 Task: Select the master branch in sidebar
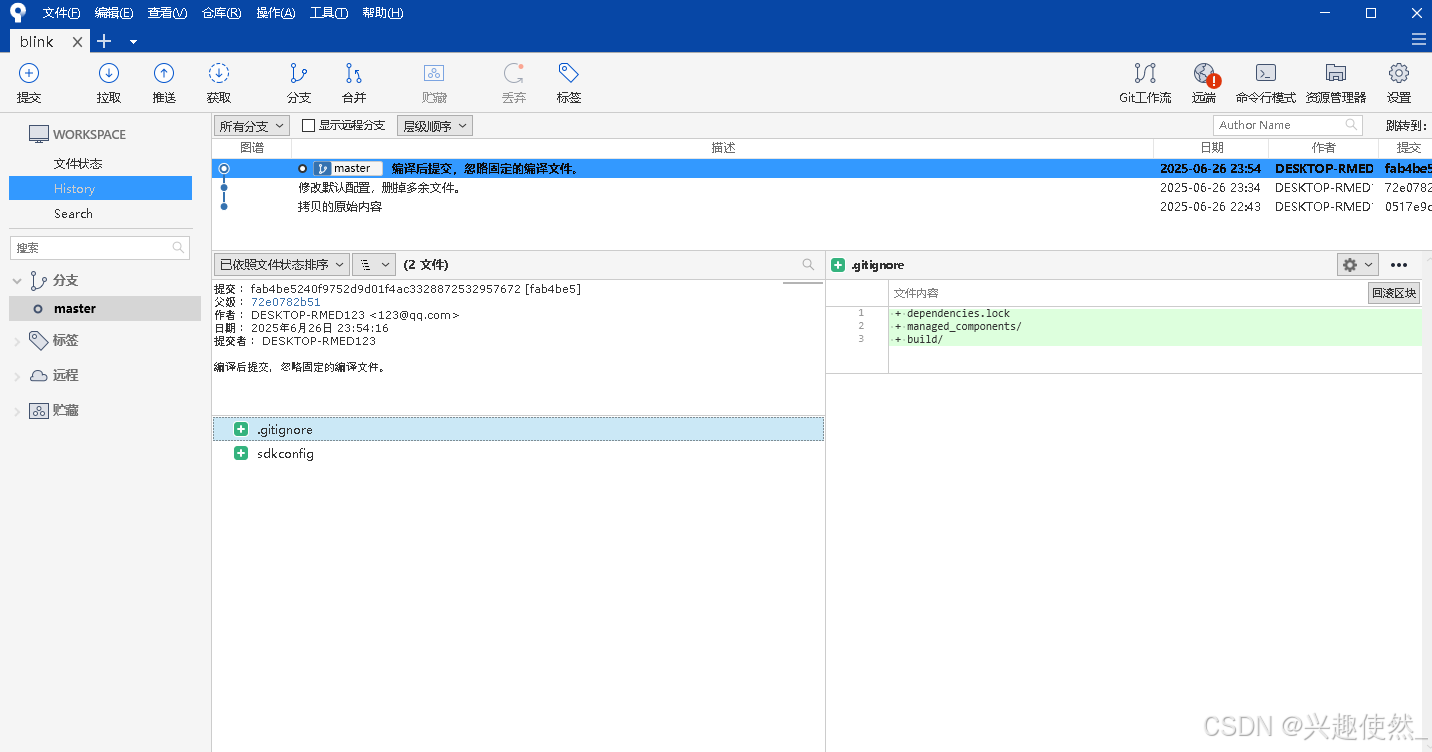click(105, 309)
